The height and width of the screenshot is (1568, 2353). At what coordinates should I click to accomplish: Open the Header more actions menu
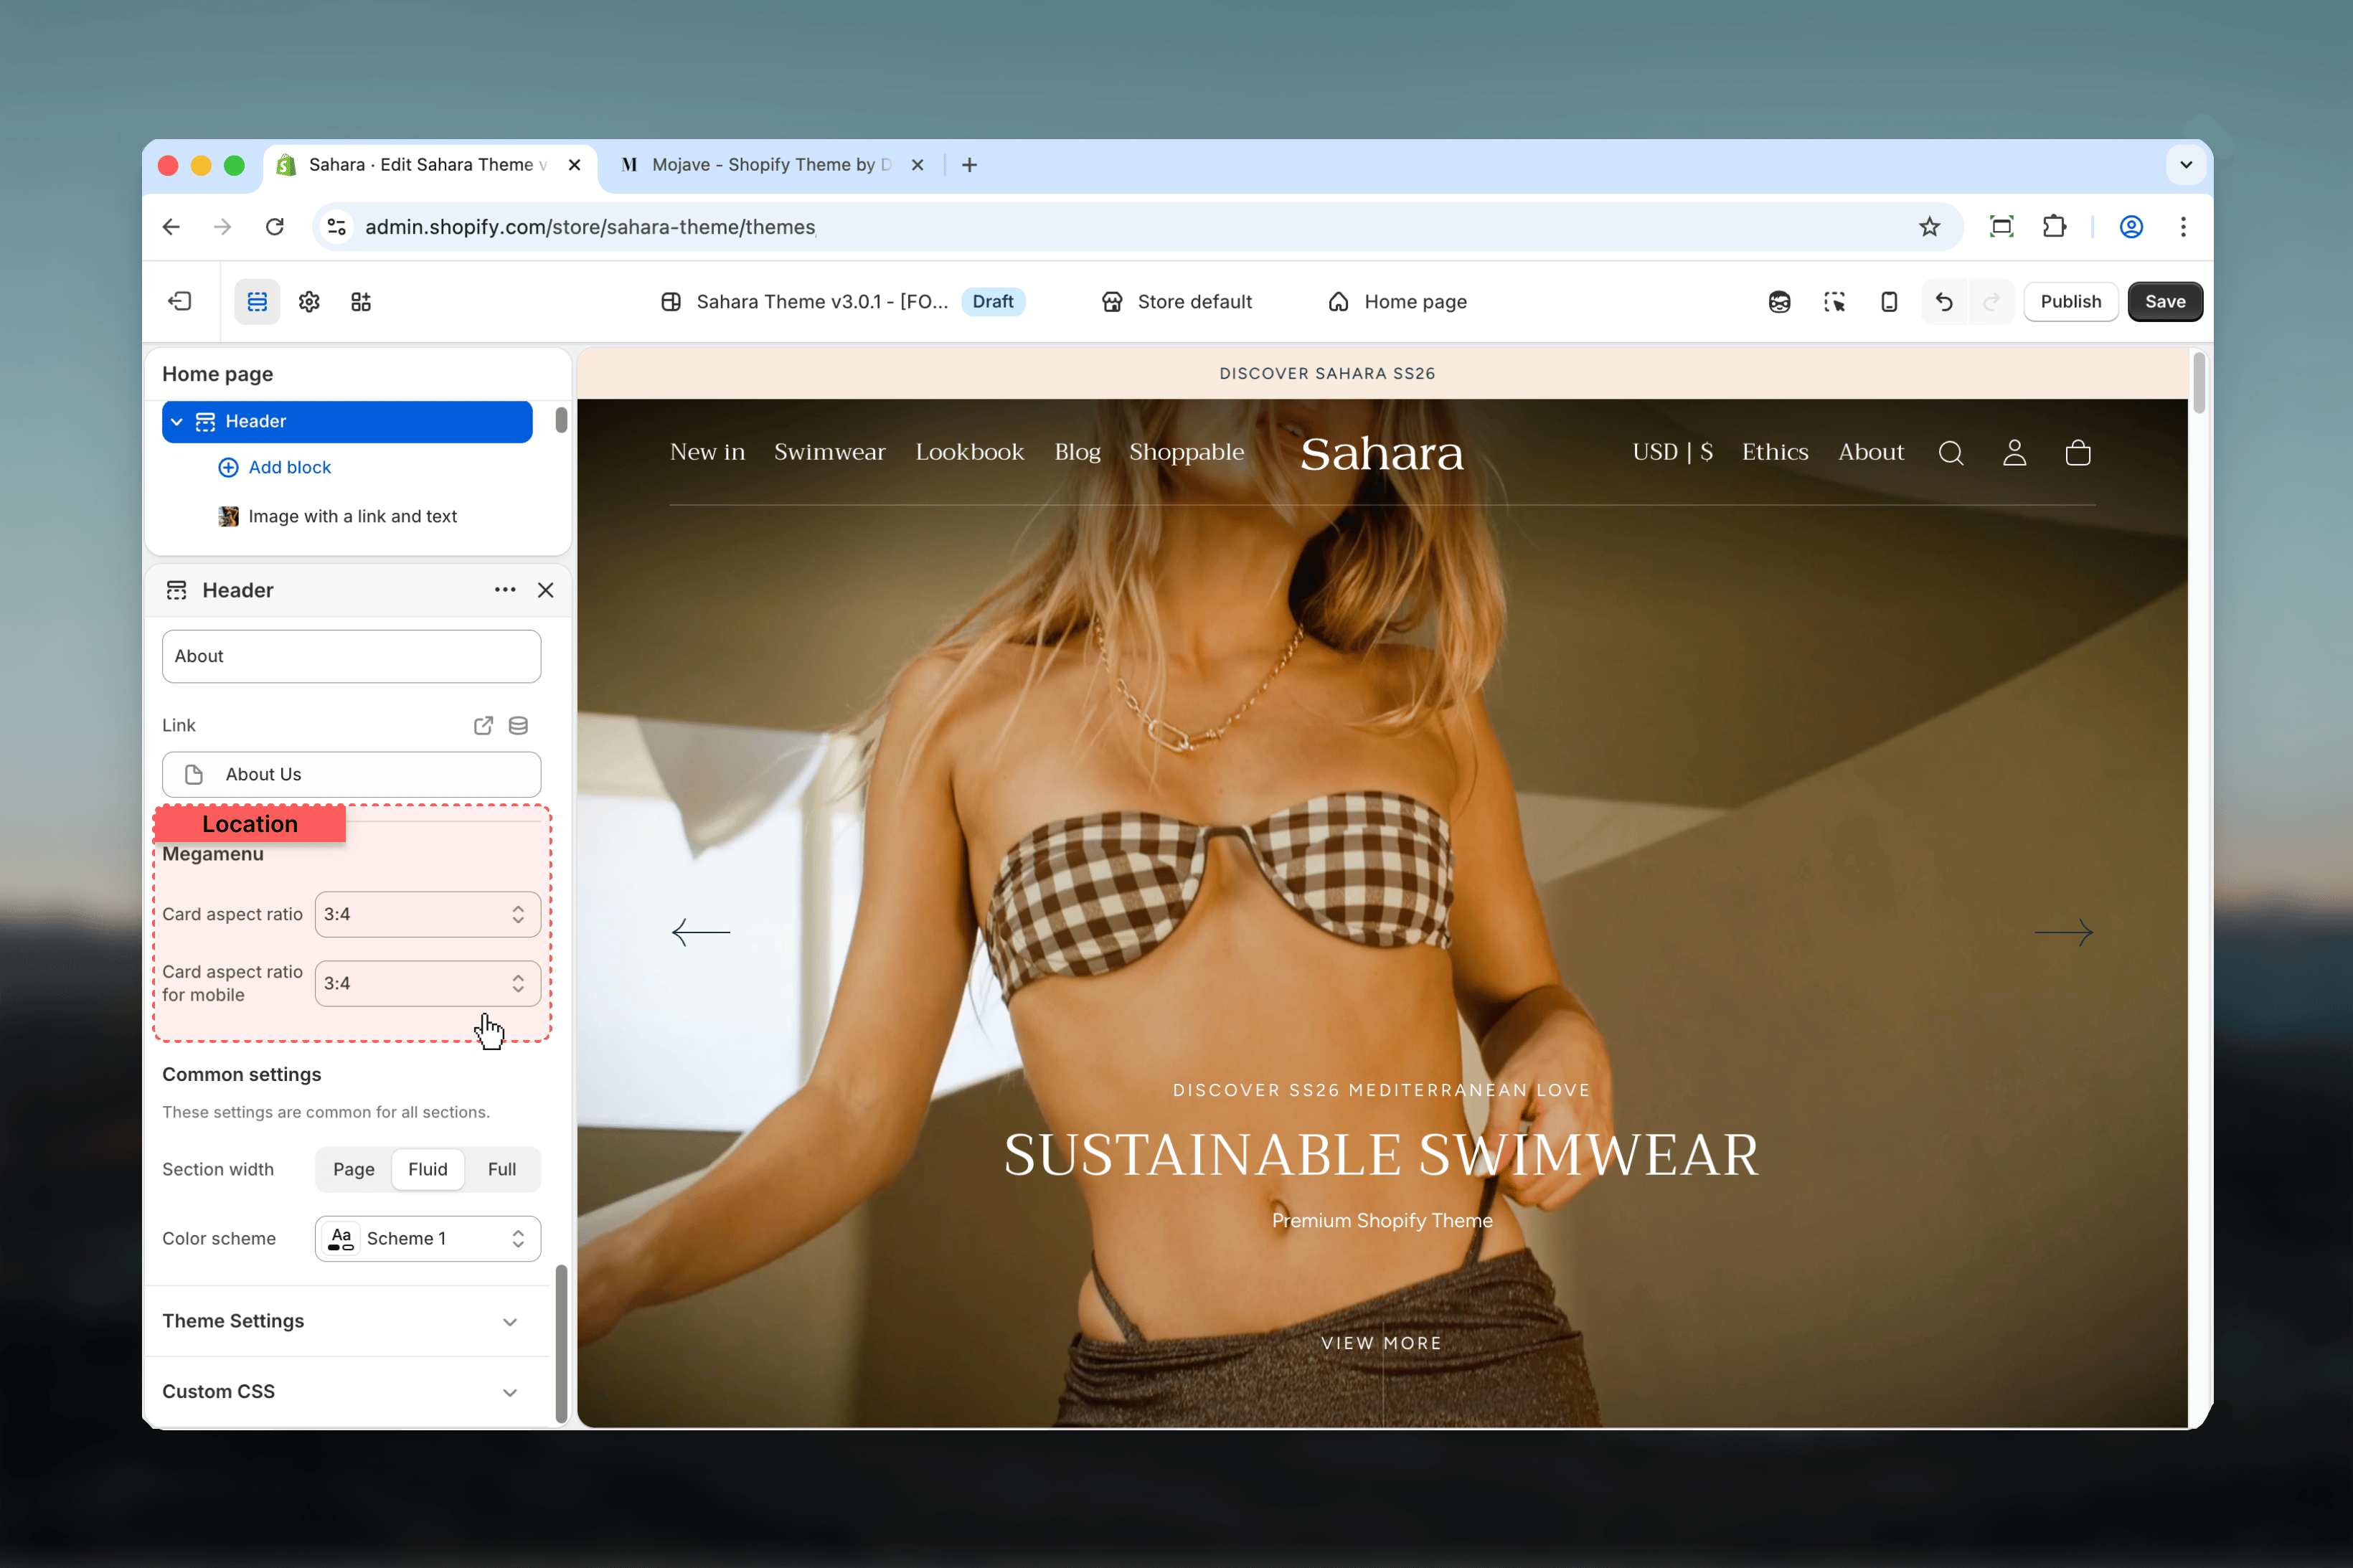point(505,590)
